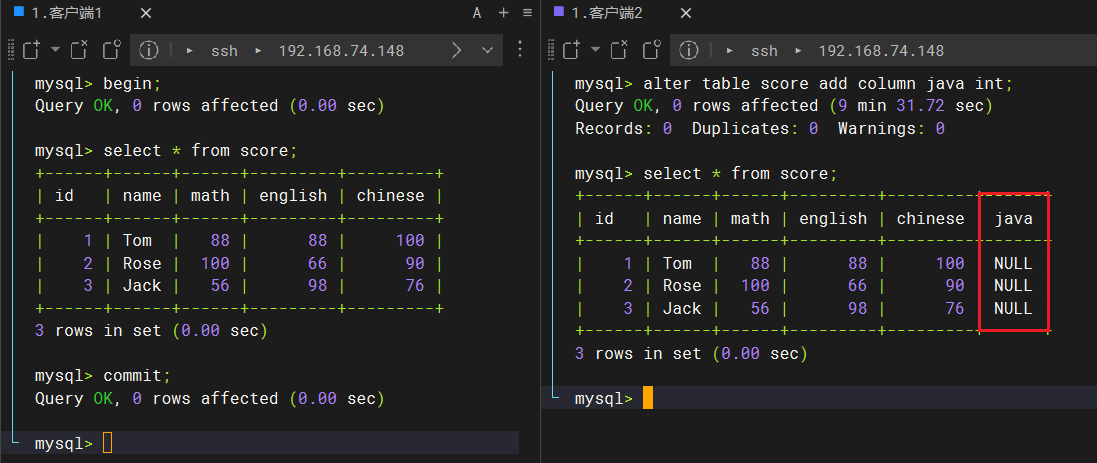The width and height of the screenshot is (1097, 463).
Task: Click 'Tom' cell in 客户端1 table
Action: (137, 241)
